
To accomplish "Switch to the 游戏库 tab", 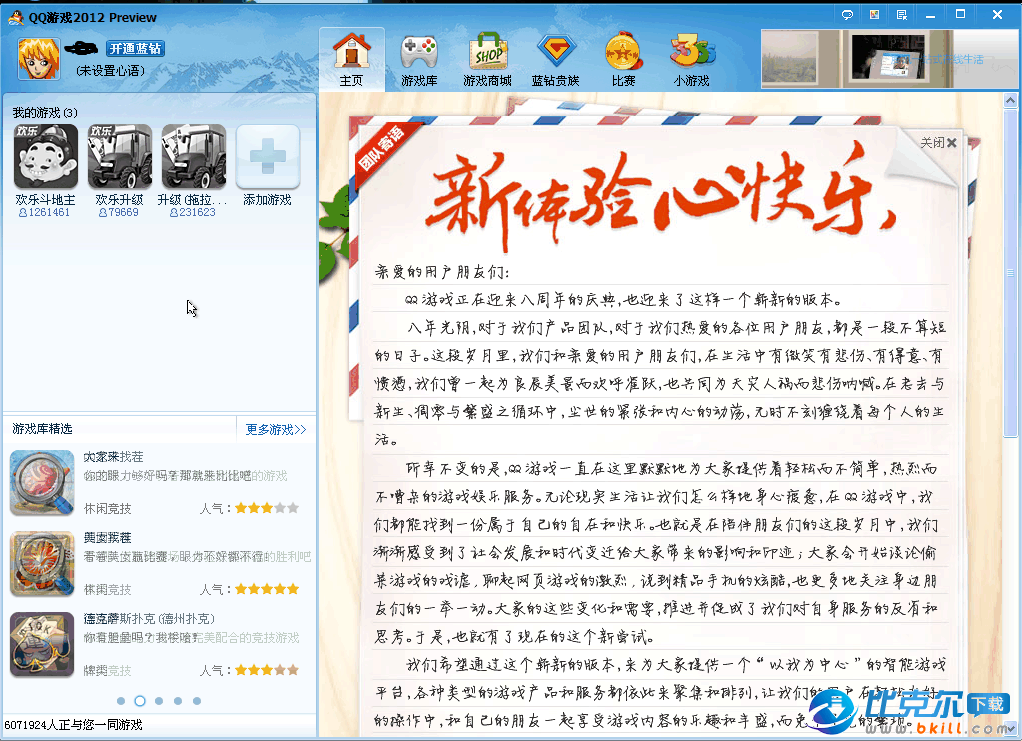I will pos(419,60).
